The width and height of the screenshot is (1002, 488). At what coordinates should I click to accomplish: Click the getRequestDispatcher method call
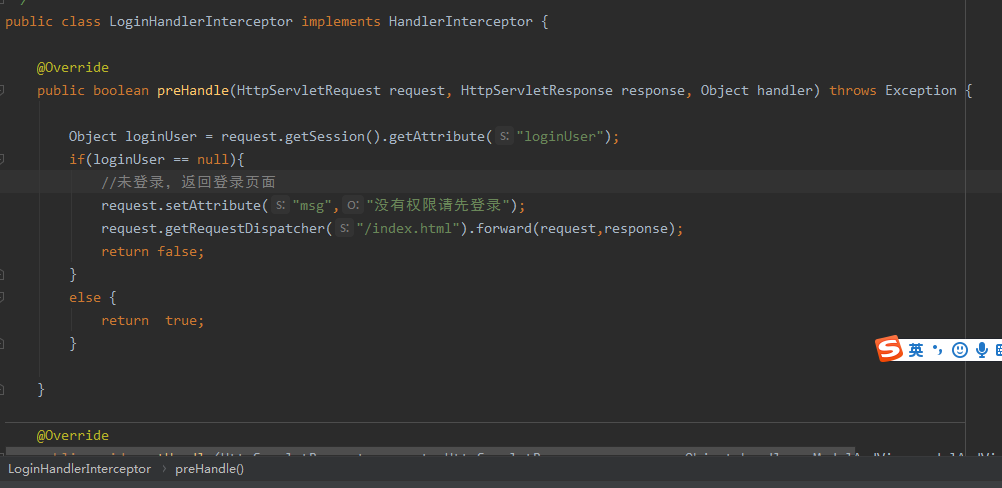(x=245, y=229)
